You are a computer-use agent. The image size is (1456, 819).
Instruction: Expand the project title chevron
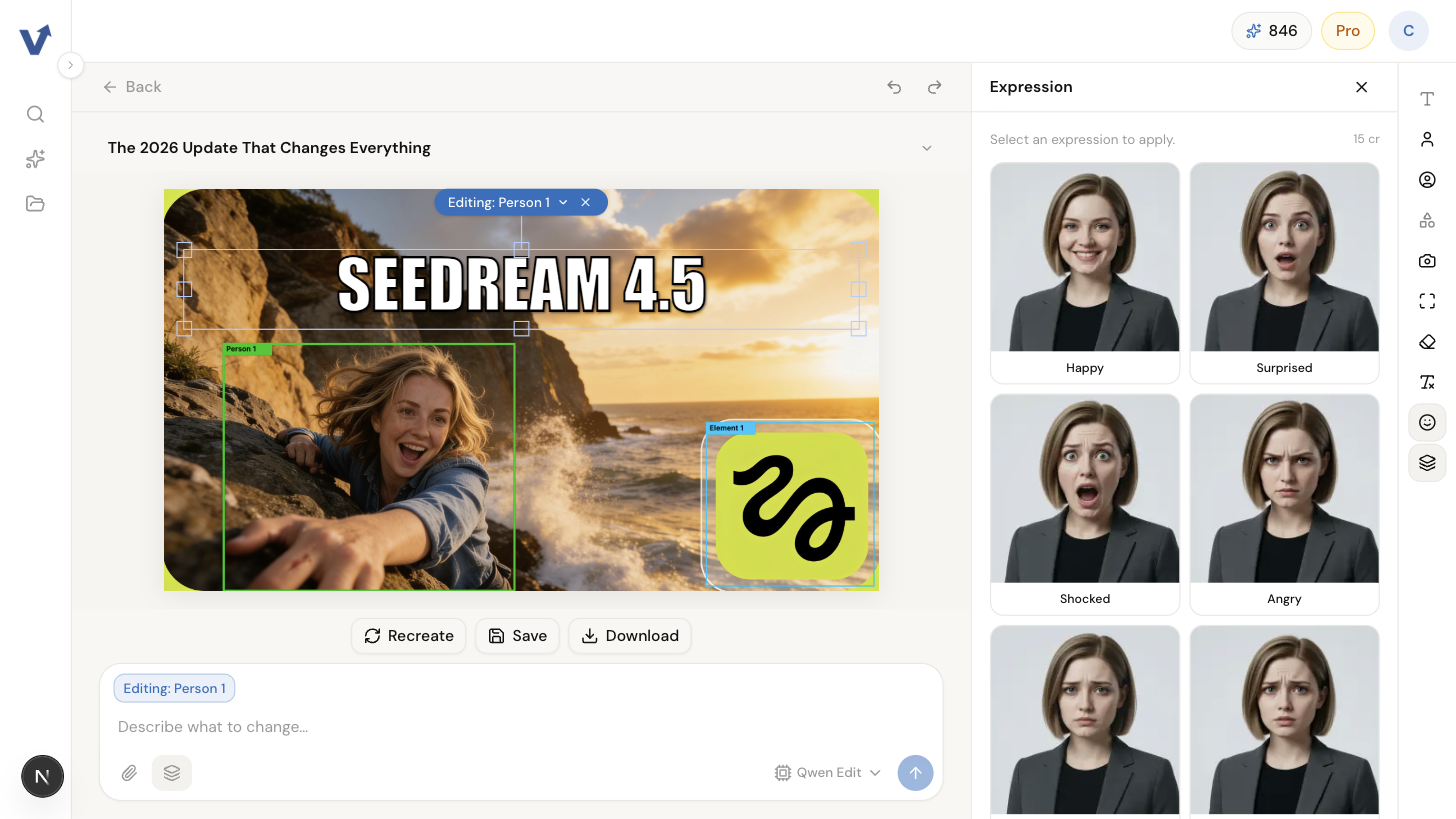click(926, 148)
